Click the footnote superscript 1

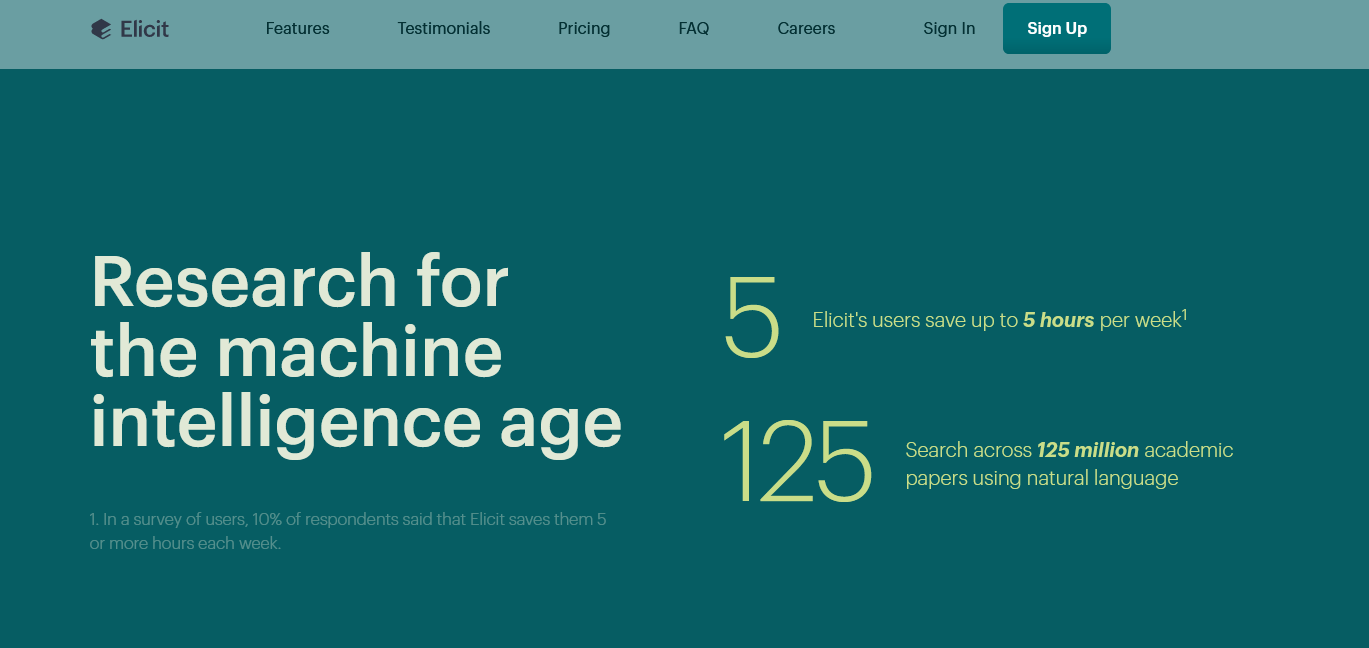pyautogui.click(x=1186, y=312)
